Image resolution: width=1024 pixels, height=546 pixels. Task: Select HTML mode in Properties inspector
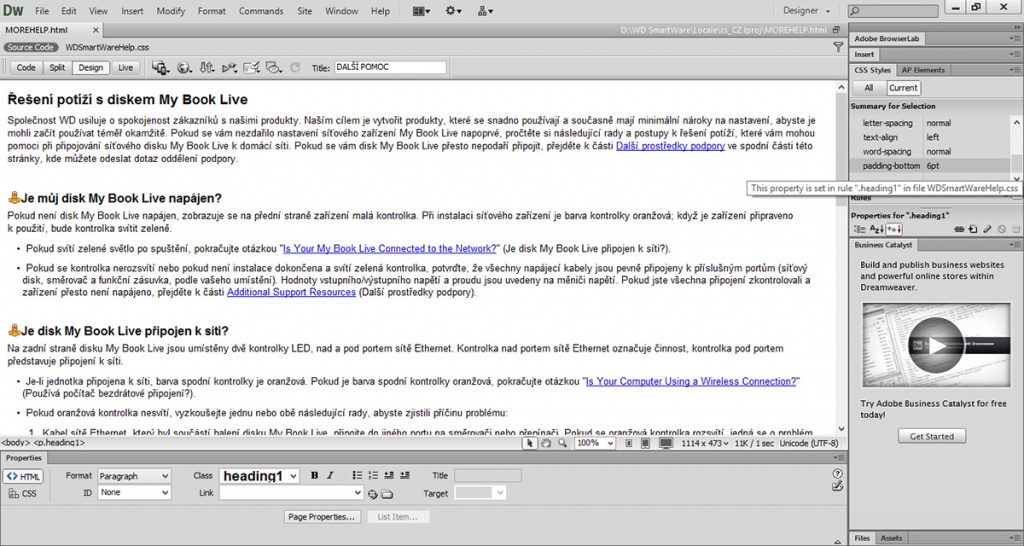[x=24, y=477]
